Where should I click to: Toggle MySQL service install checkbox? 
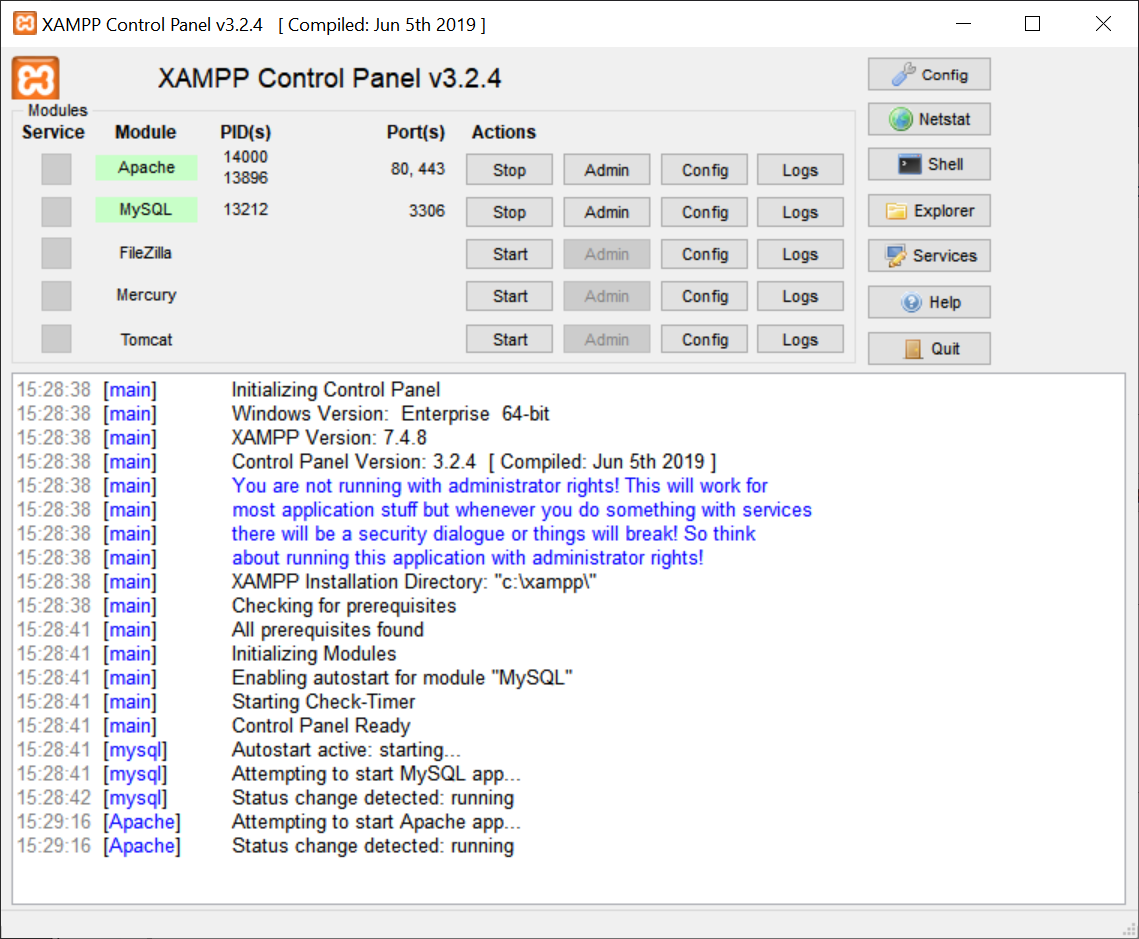tap(56, 211)
